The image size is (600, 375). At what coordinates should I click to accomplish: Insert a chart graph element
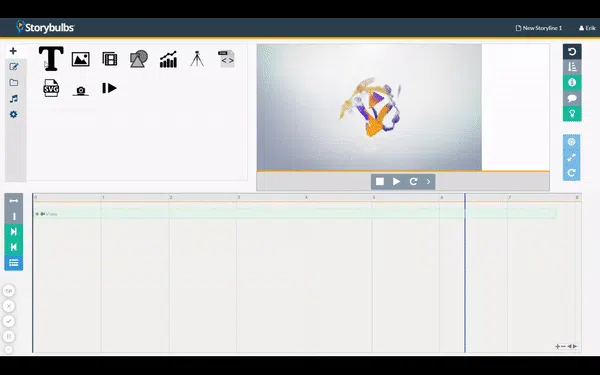tap(168, 59)
